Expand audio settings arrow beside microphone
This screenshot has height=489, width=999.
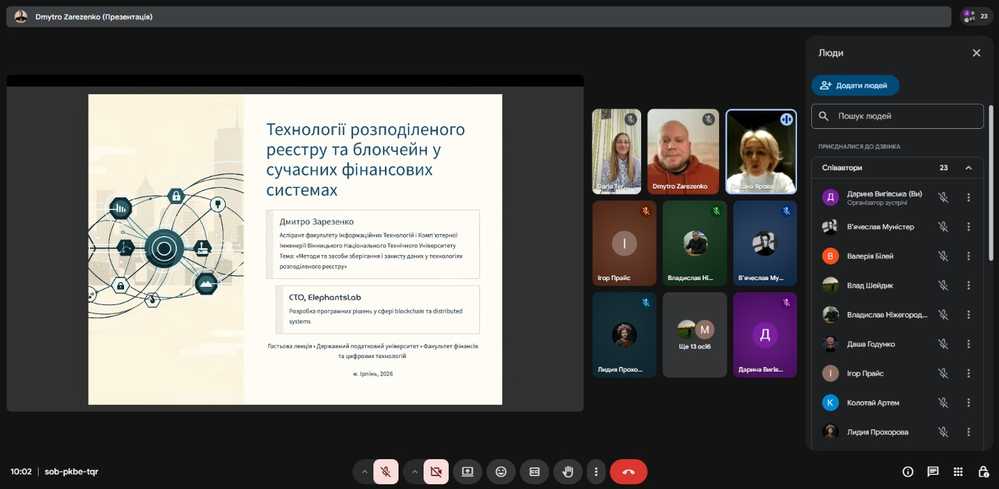pyautogui.click(x=362, y=471)
